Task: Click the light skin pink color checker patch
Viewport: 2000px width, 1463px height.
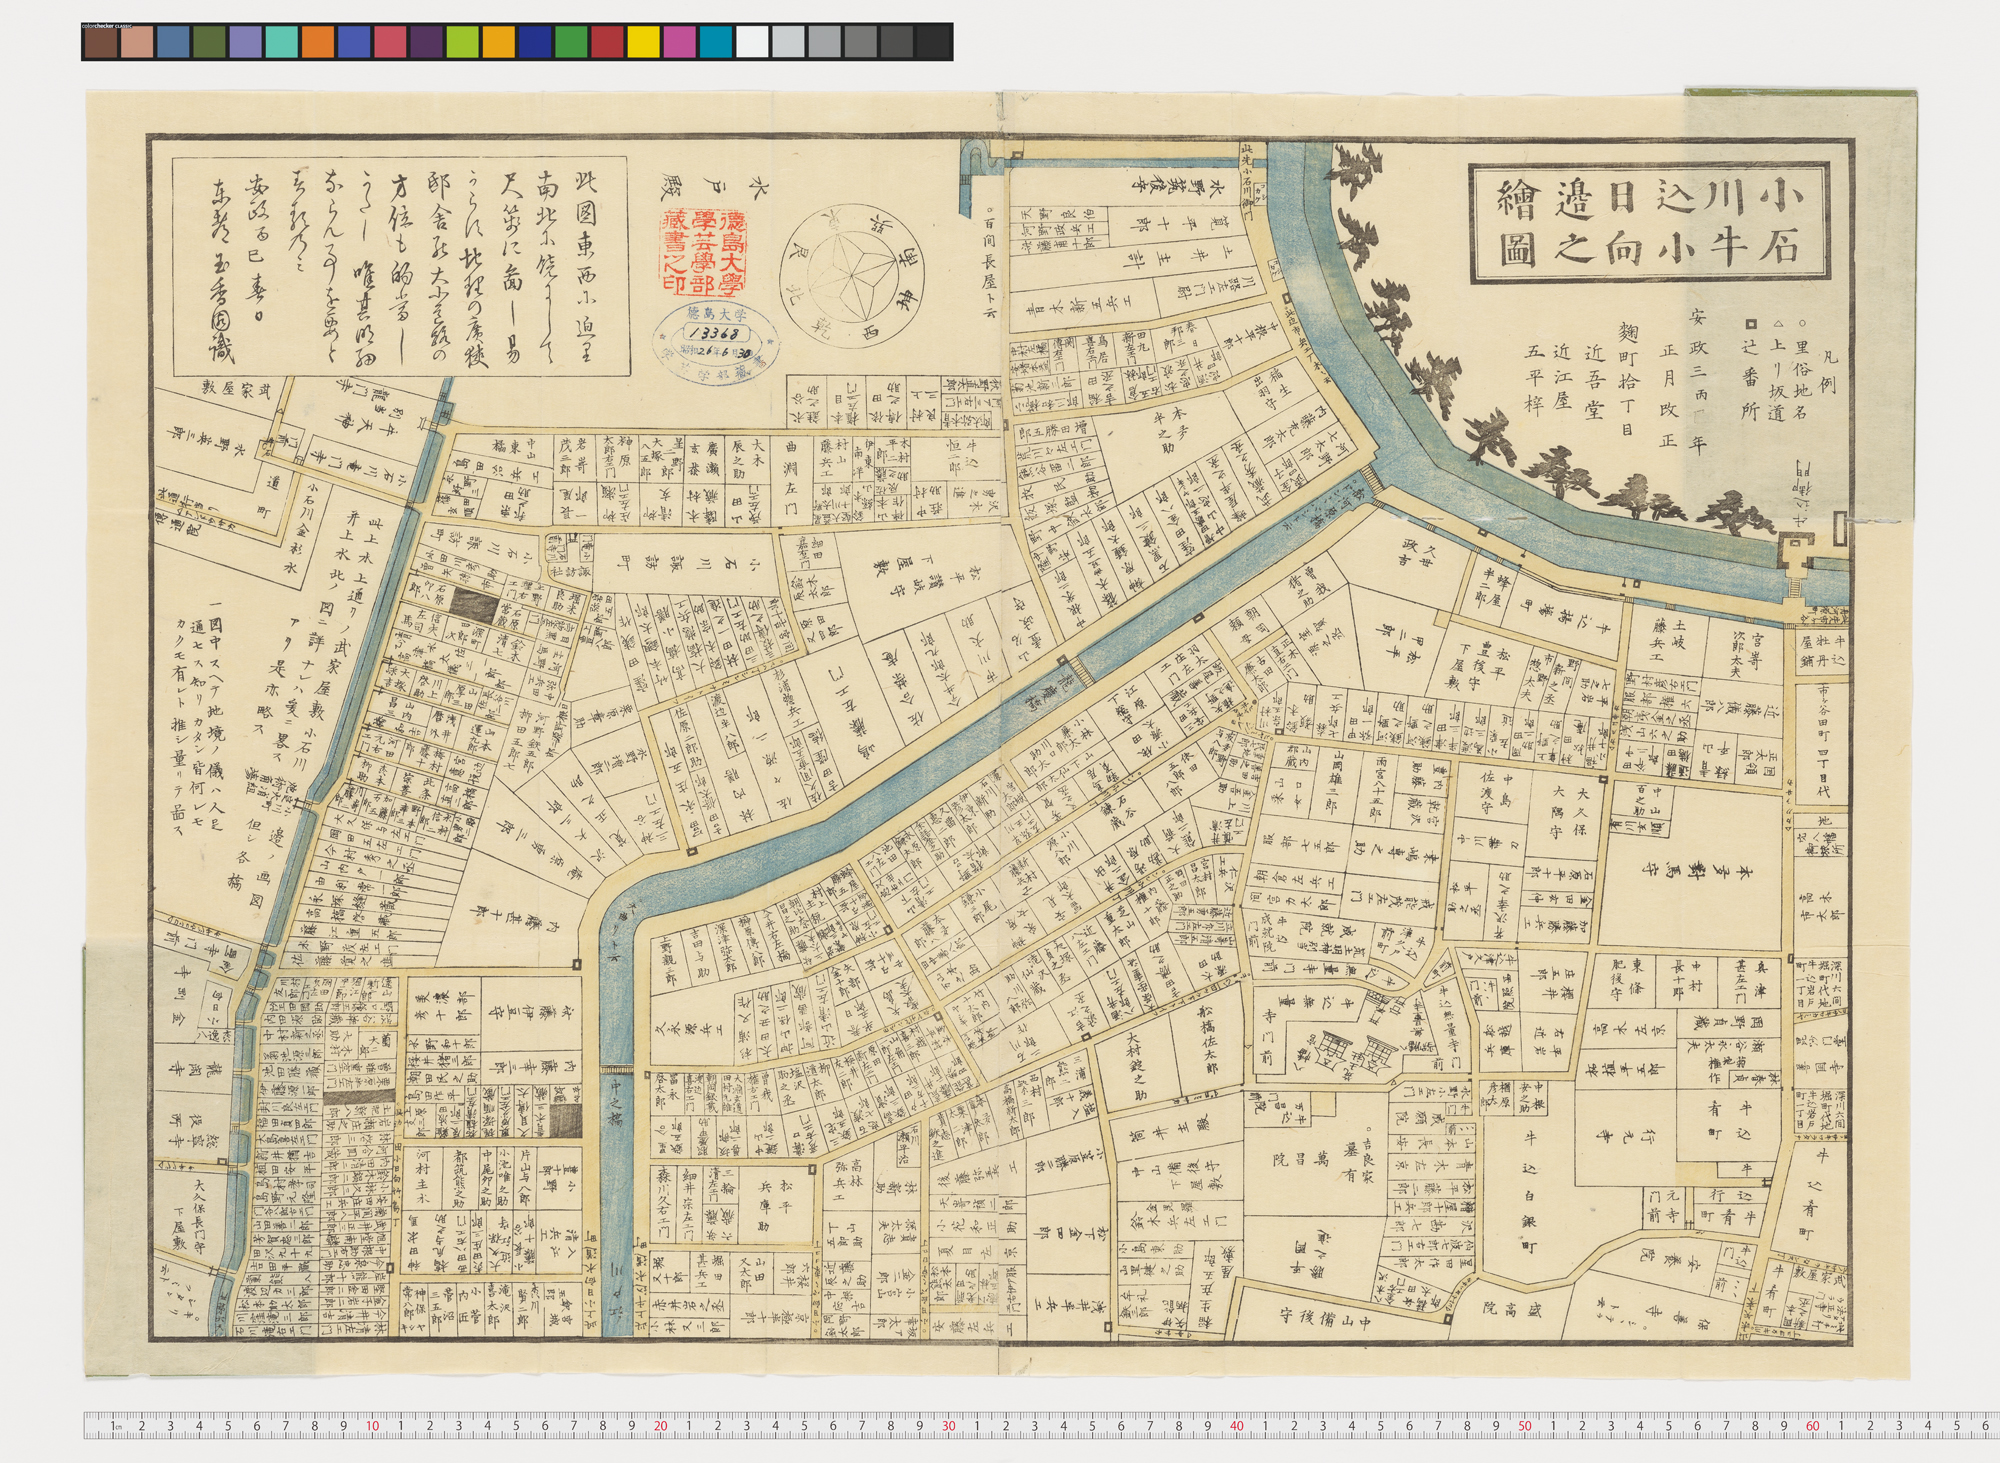Action: point(137,42)
